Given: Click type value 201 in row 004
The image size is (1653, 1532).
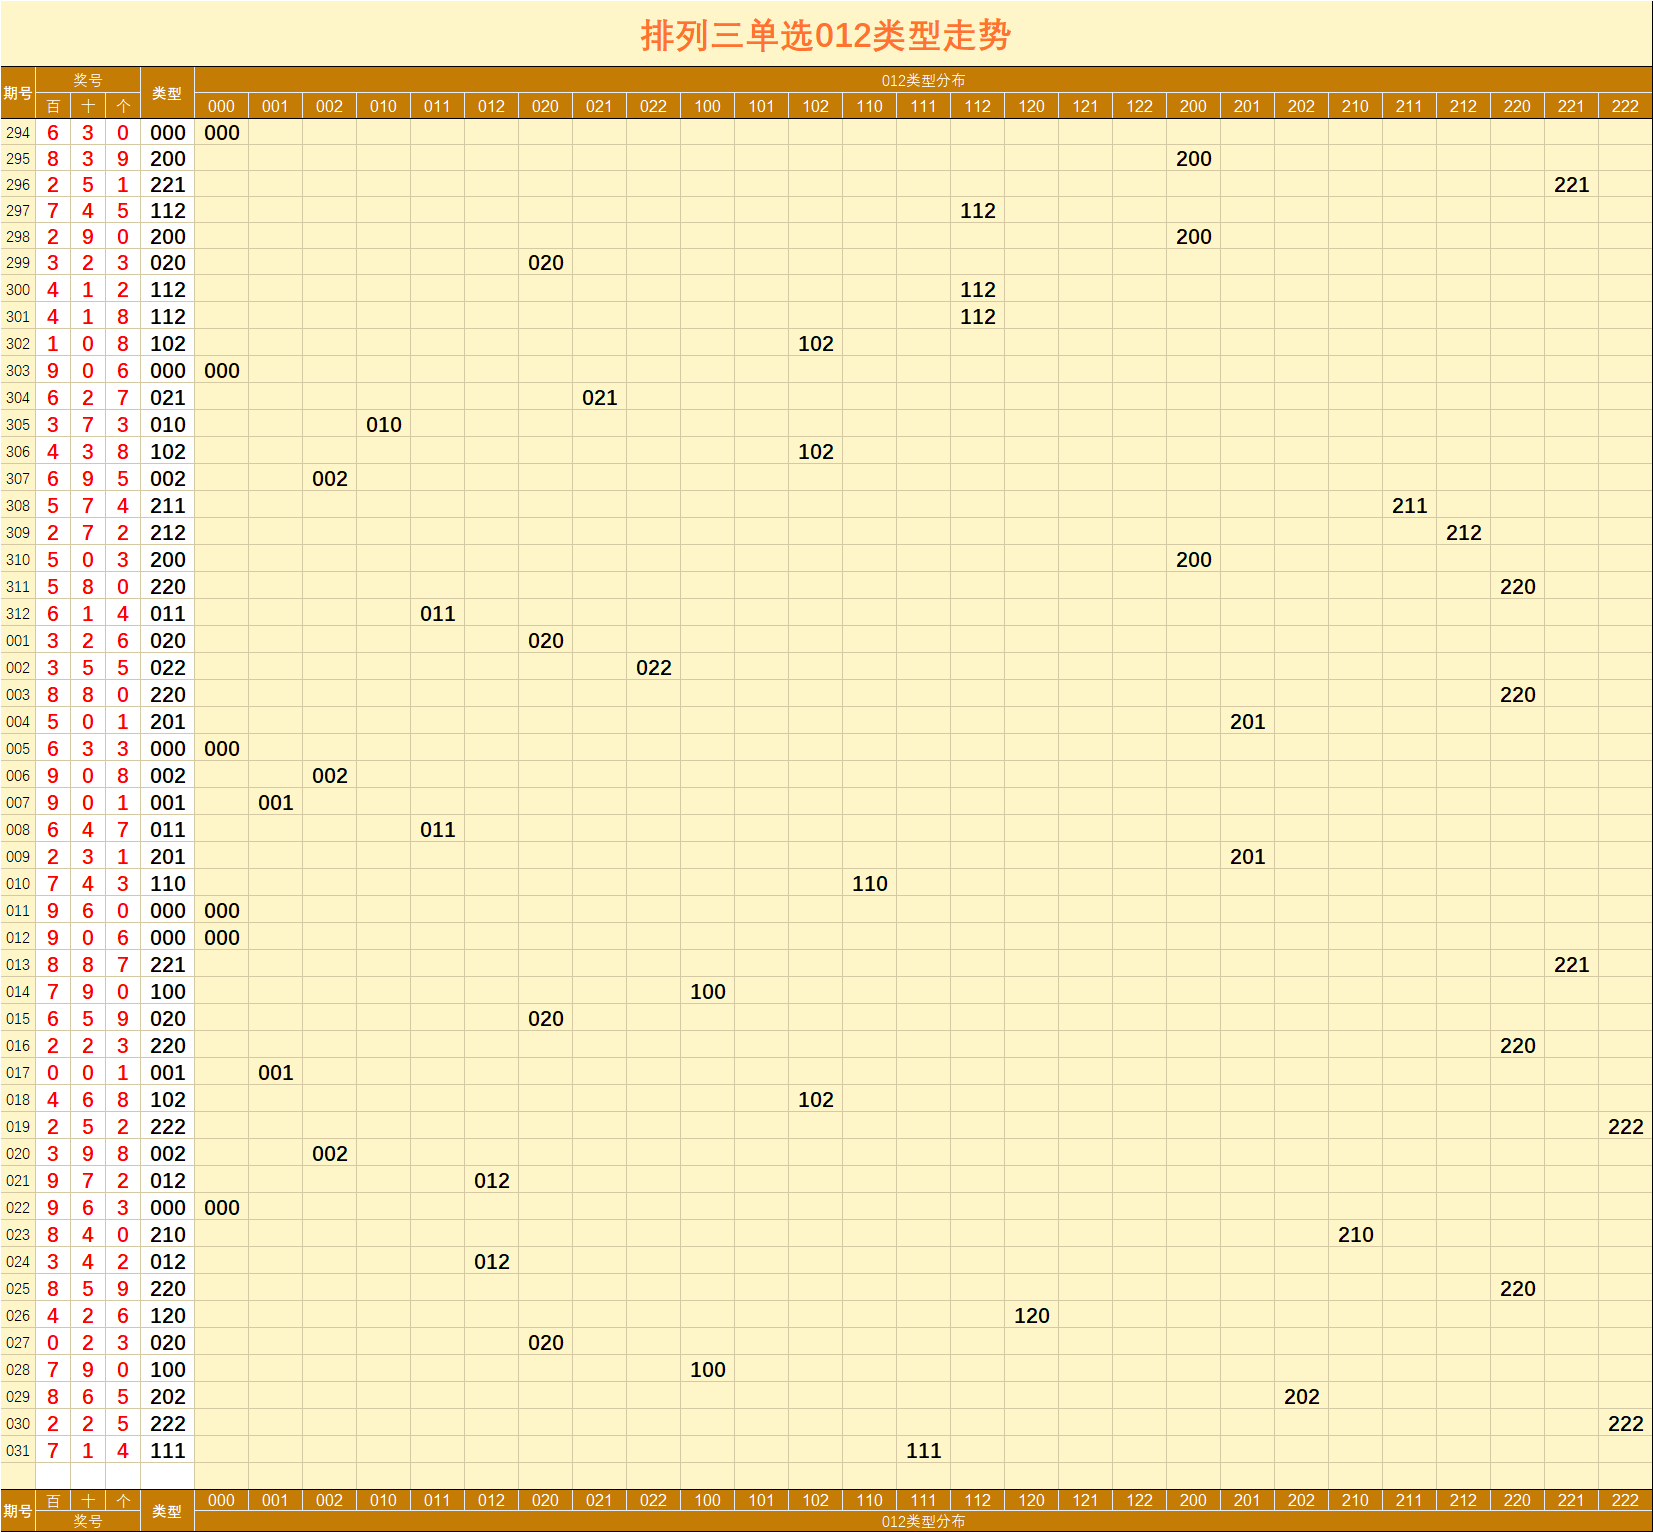Looking at the screenshot, I should point(167,722).
